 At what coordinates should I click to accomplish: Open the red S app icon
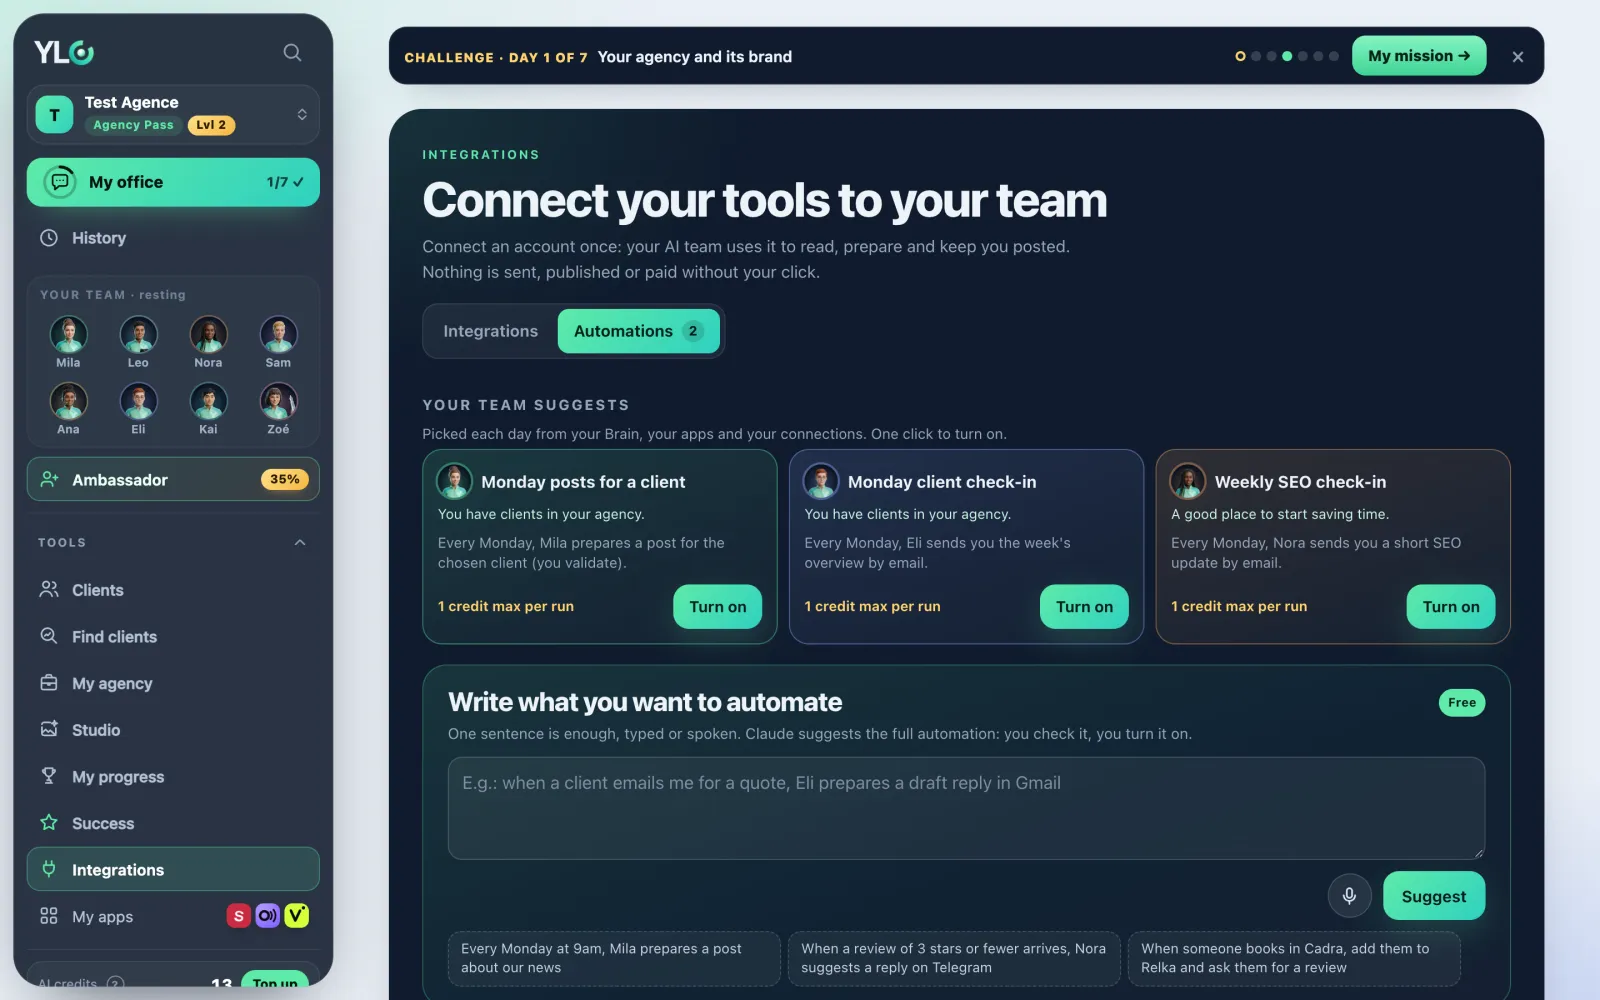coord(238,916)
